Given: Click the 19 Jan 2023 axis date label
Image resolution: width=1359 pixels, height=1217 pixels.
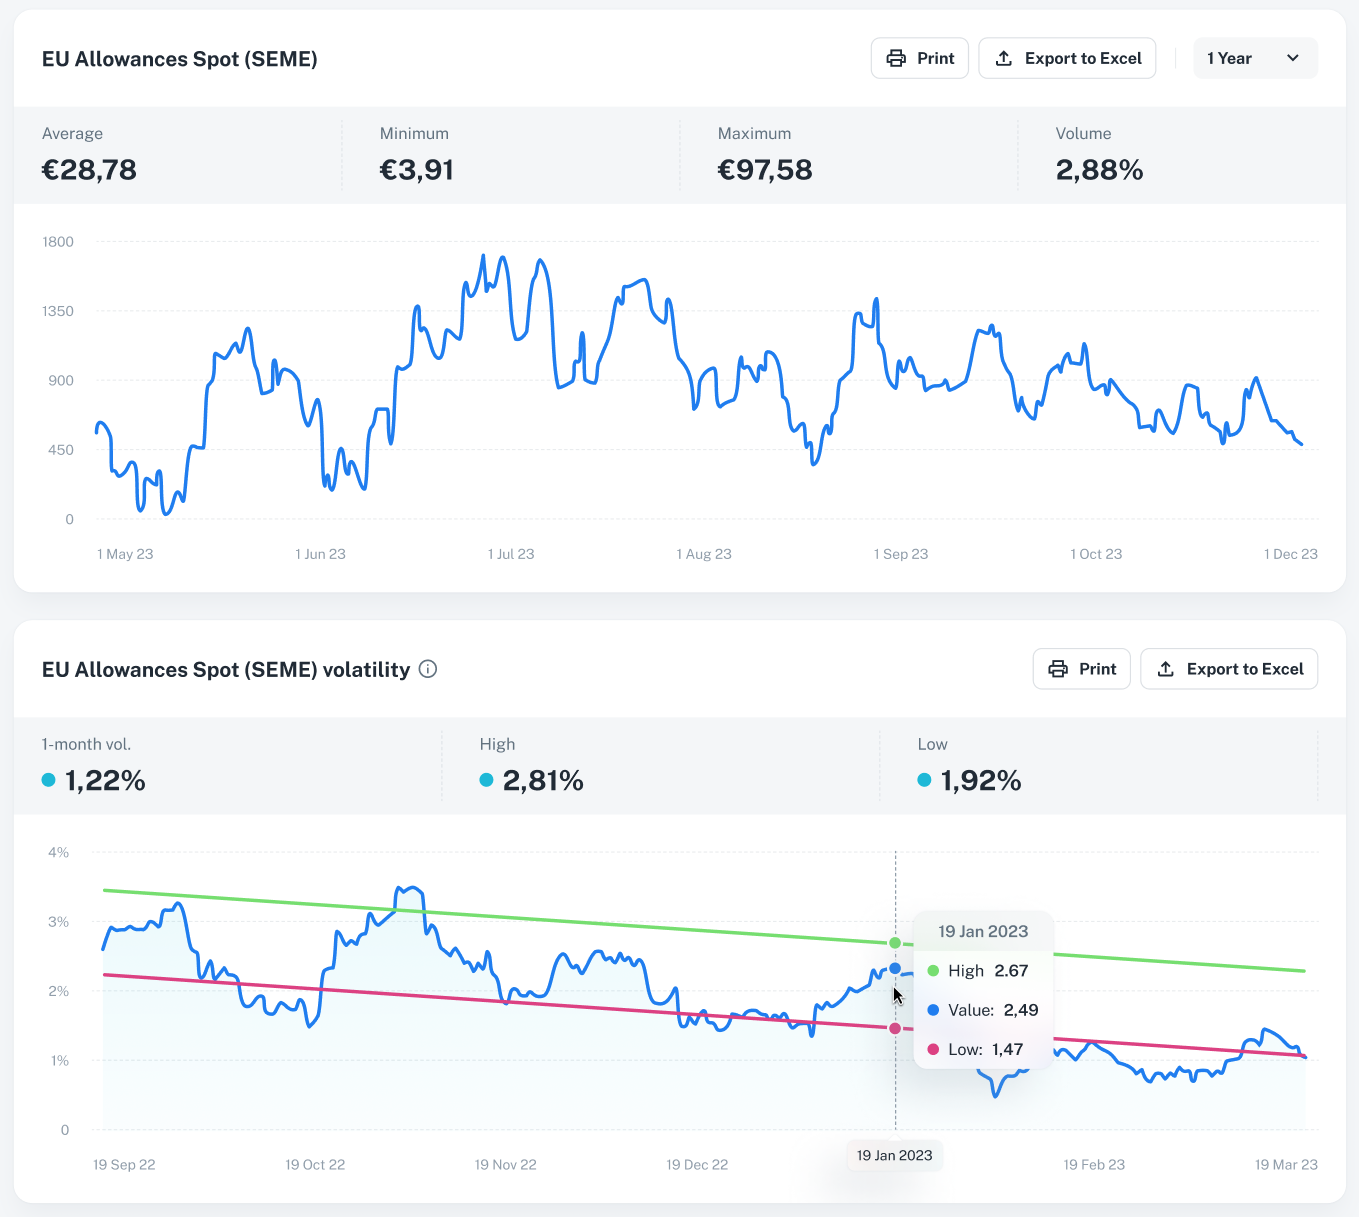Looking at the screenshot, I should [894, 1155].
